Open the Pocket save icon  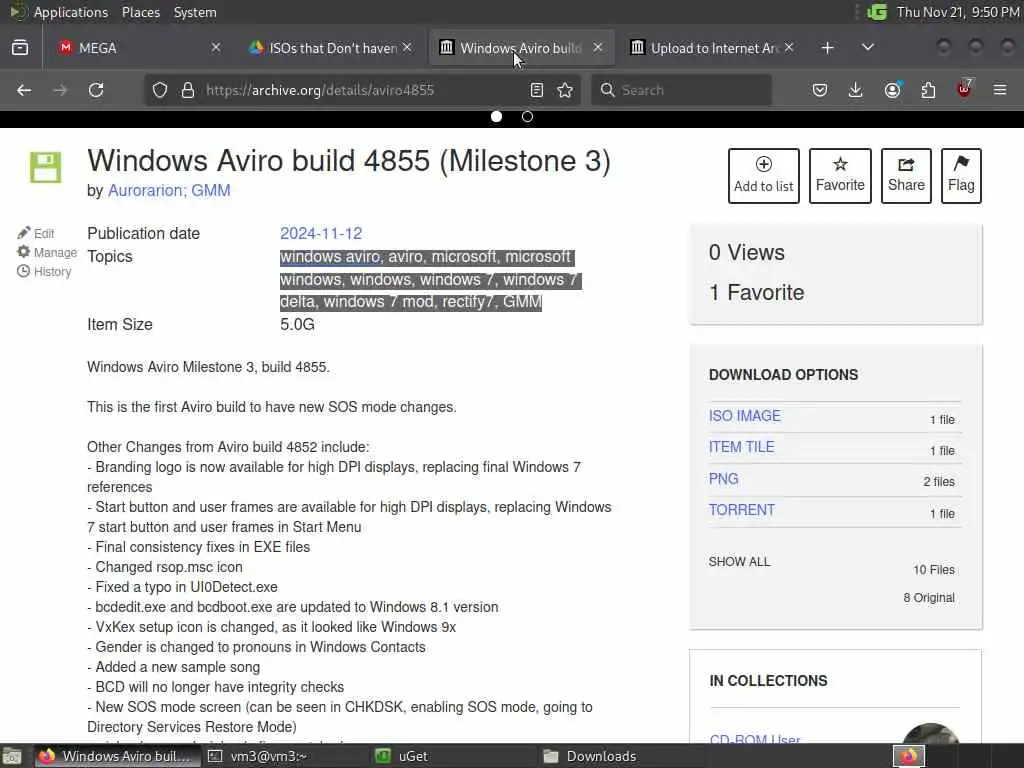[x=820, y=90]
